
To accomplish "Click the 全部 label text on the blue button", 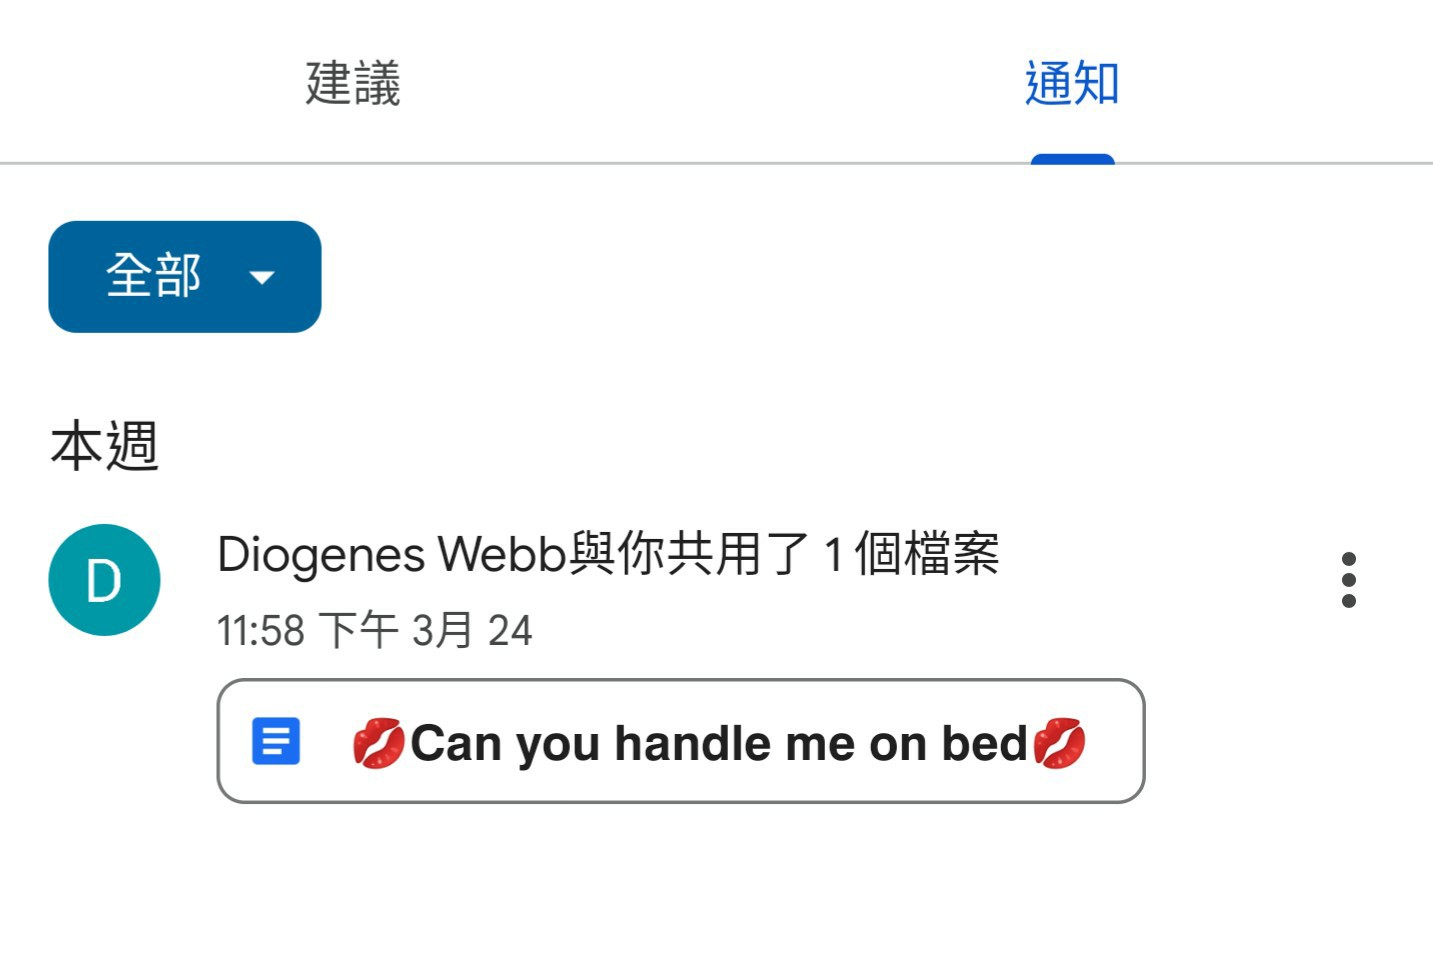I will (x=154, y=275).
